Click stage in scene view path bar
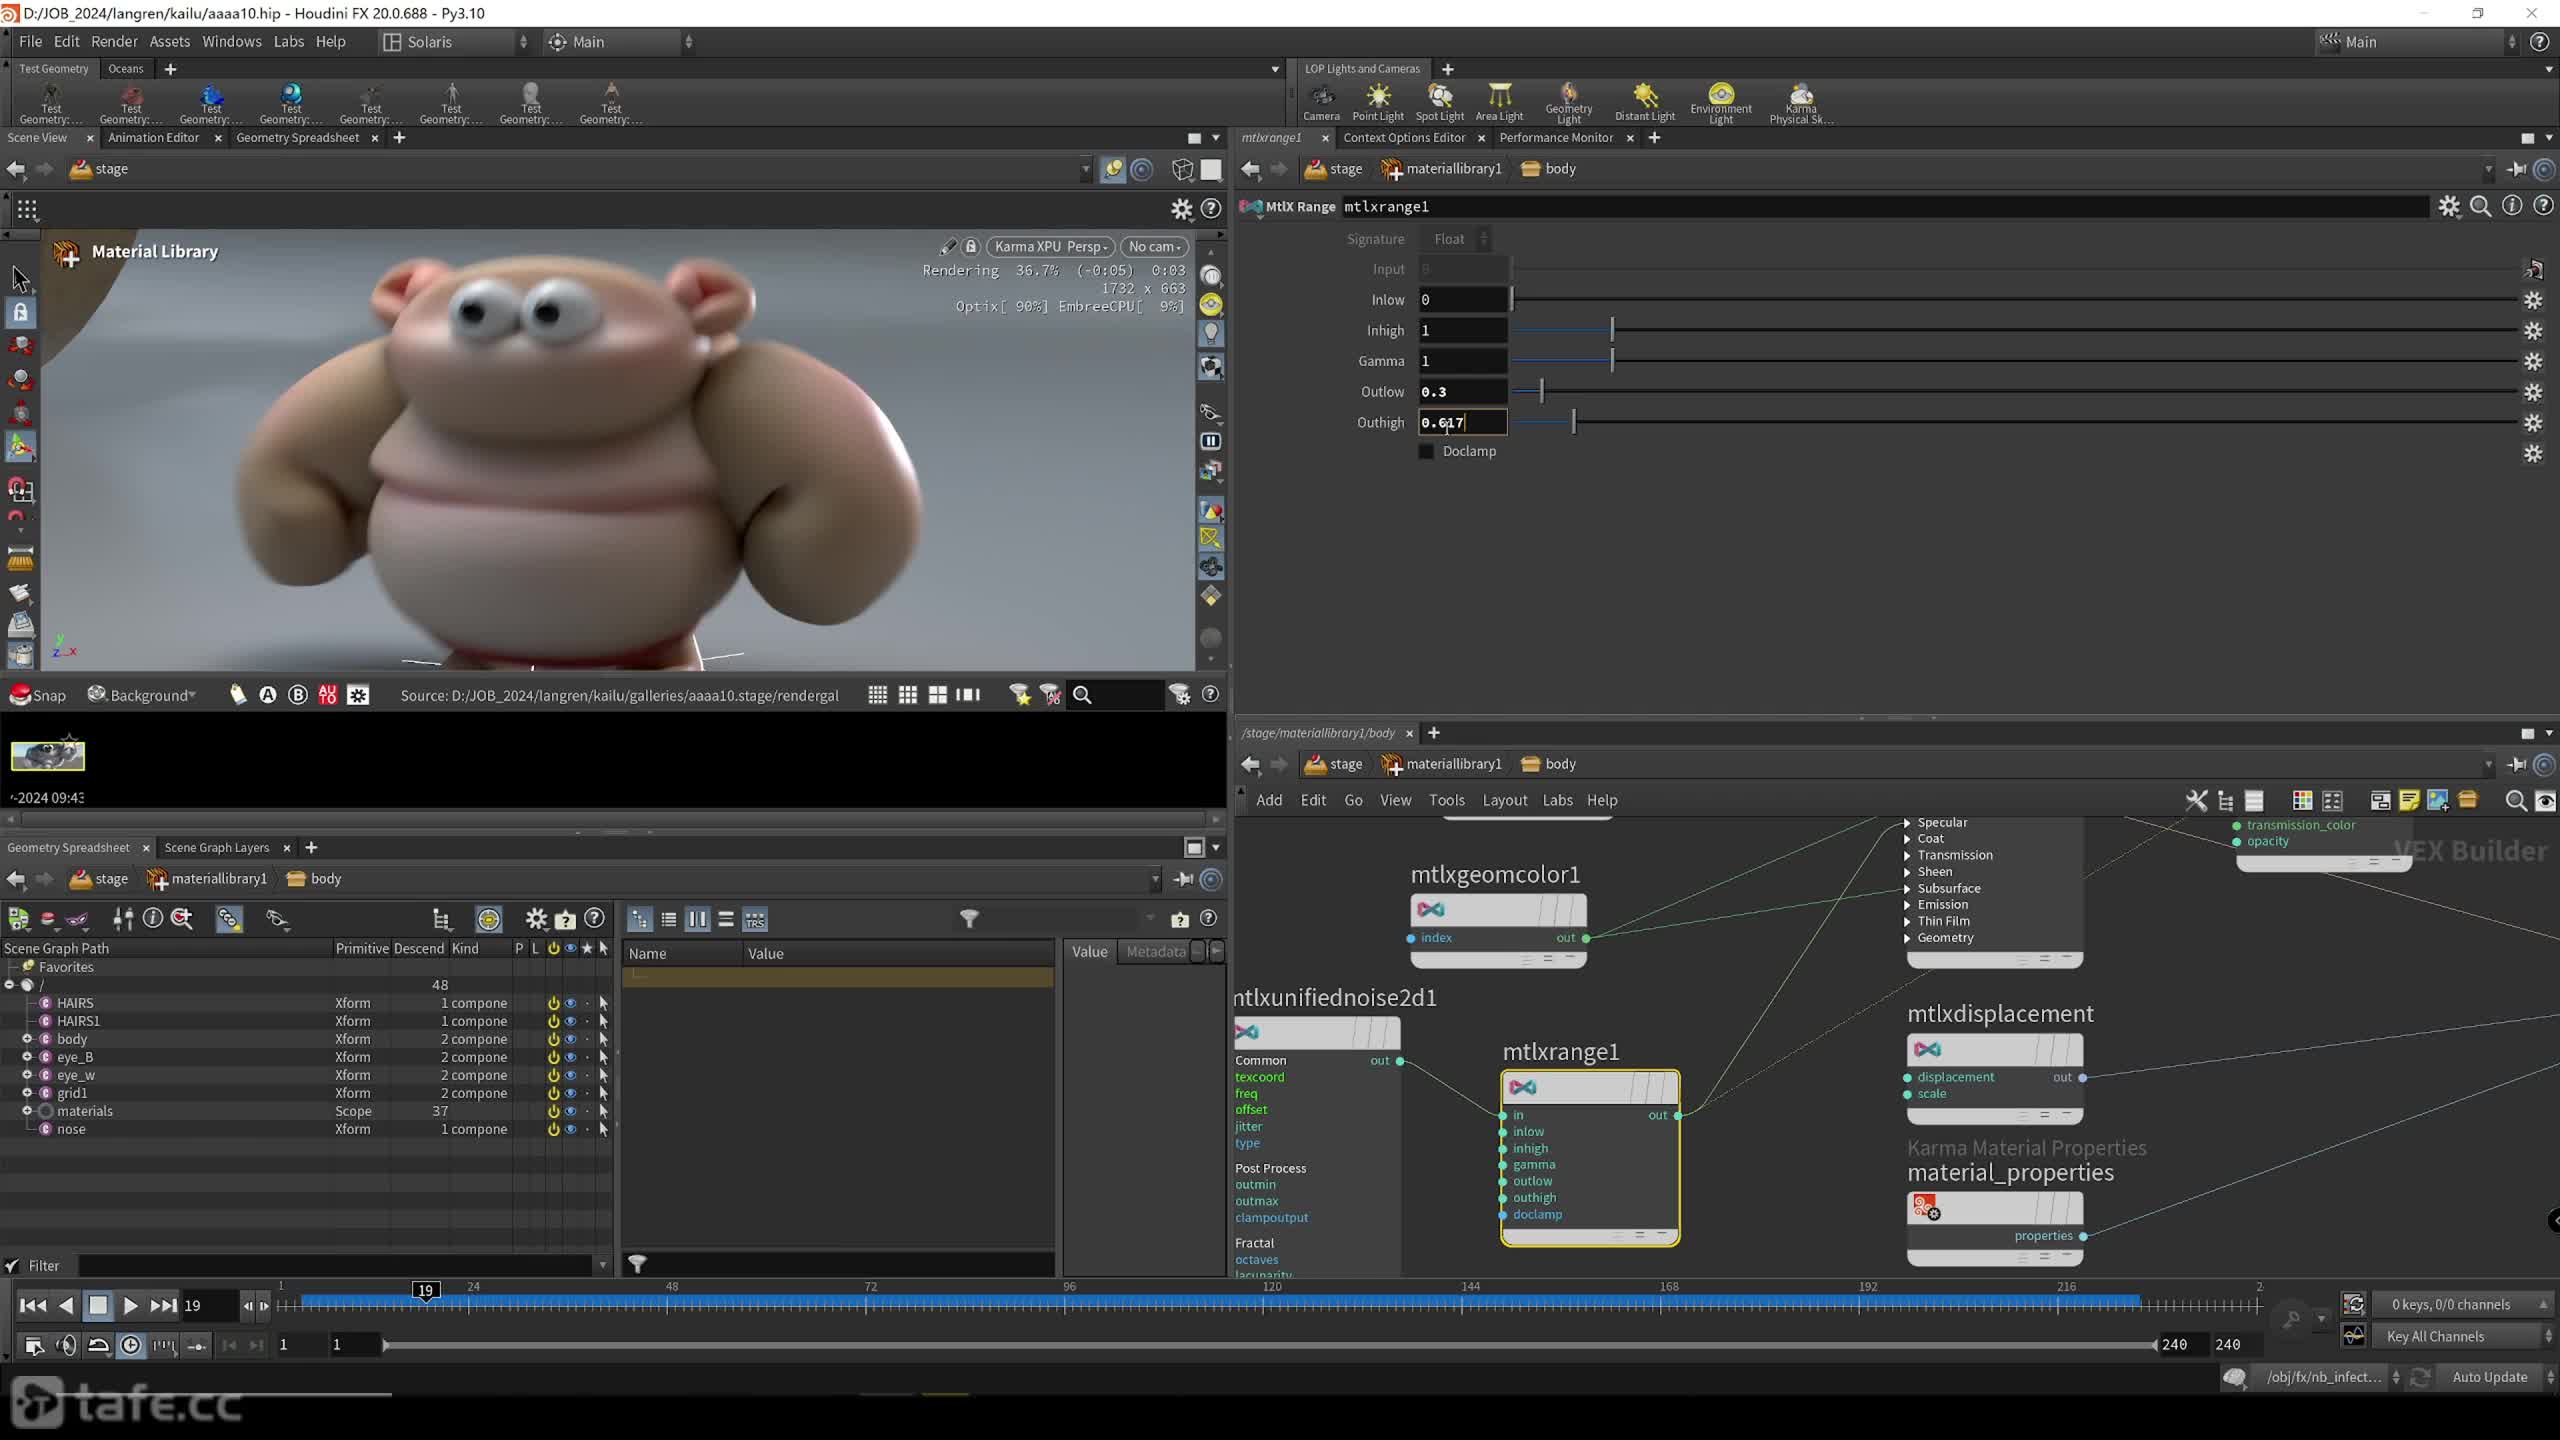 click(99, 169)
